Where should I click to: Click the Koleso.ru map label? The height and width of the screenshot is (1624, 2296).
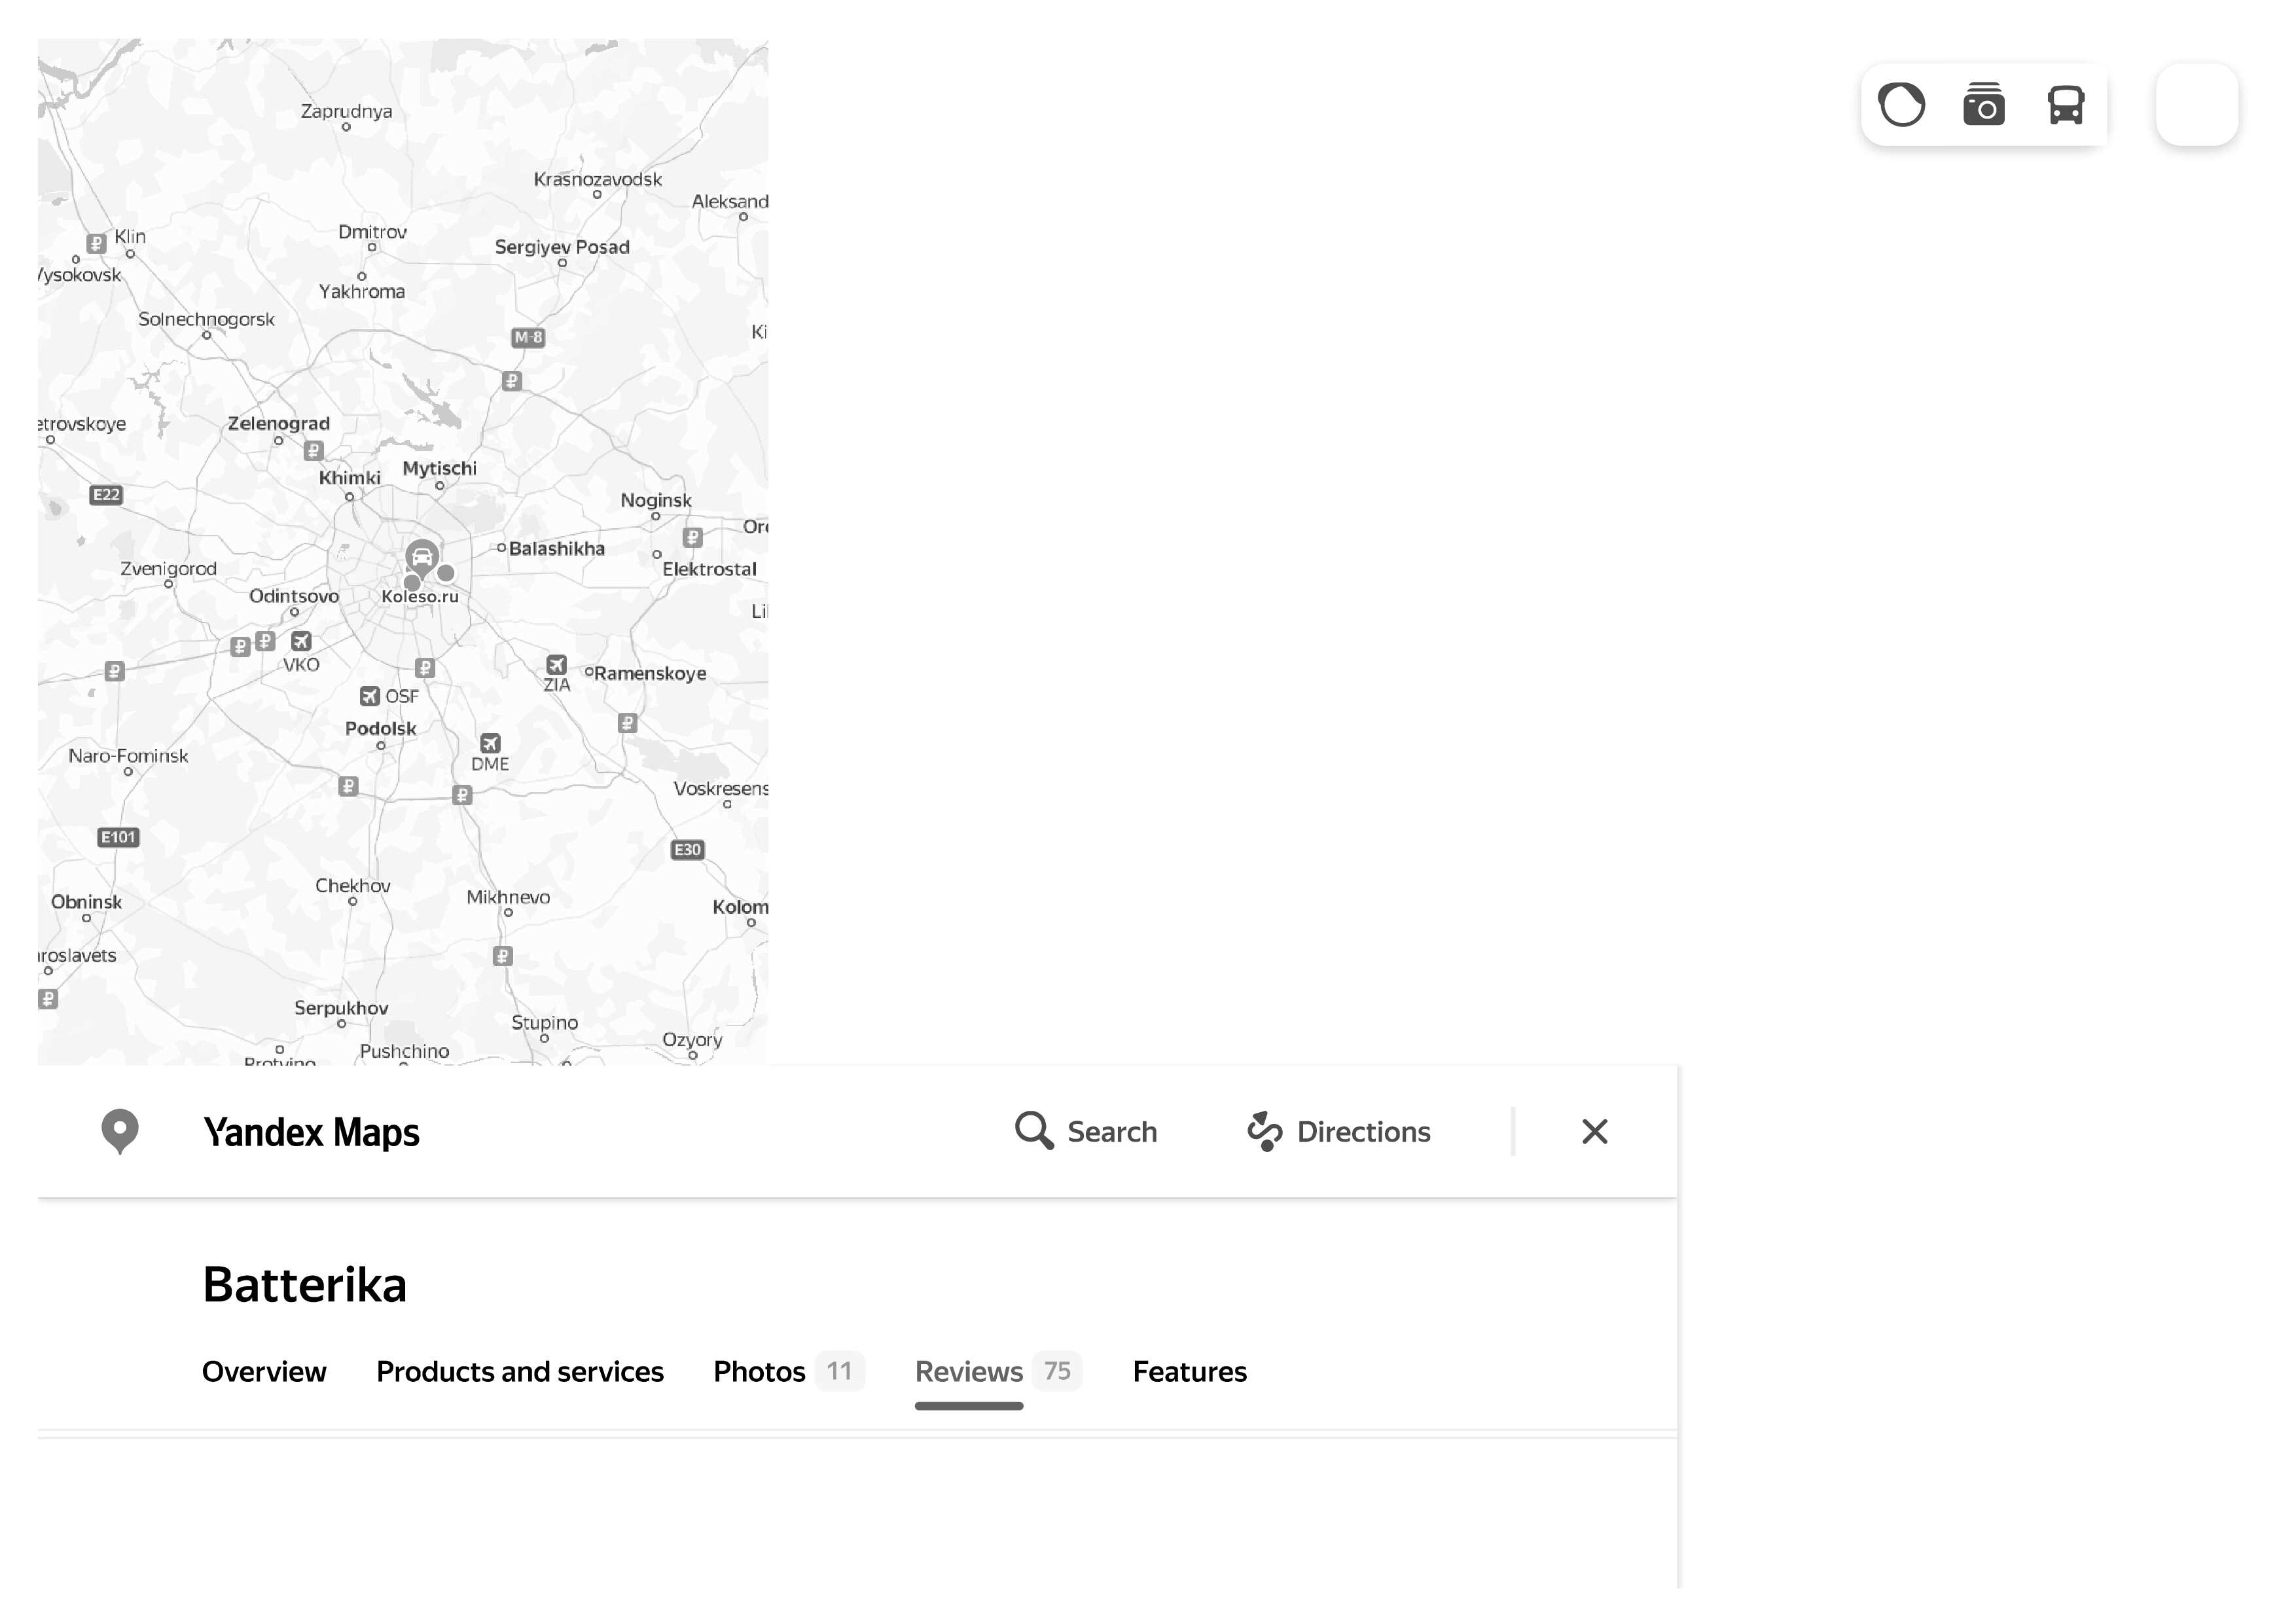[x=420, y=596]
